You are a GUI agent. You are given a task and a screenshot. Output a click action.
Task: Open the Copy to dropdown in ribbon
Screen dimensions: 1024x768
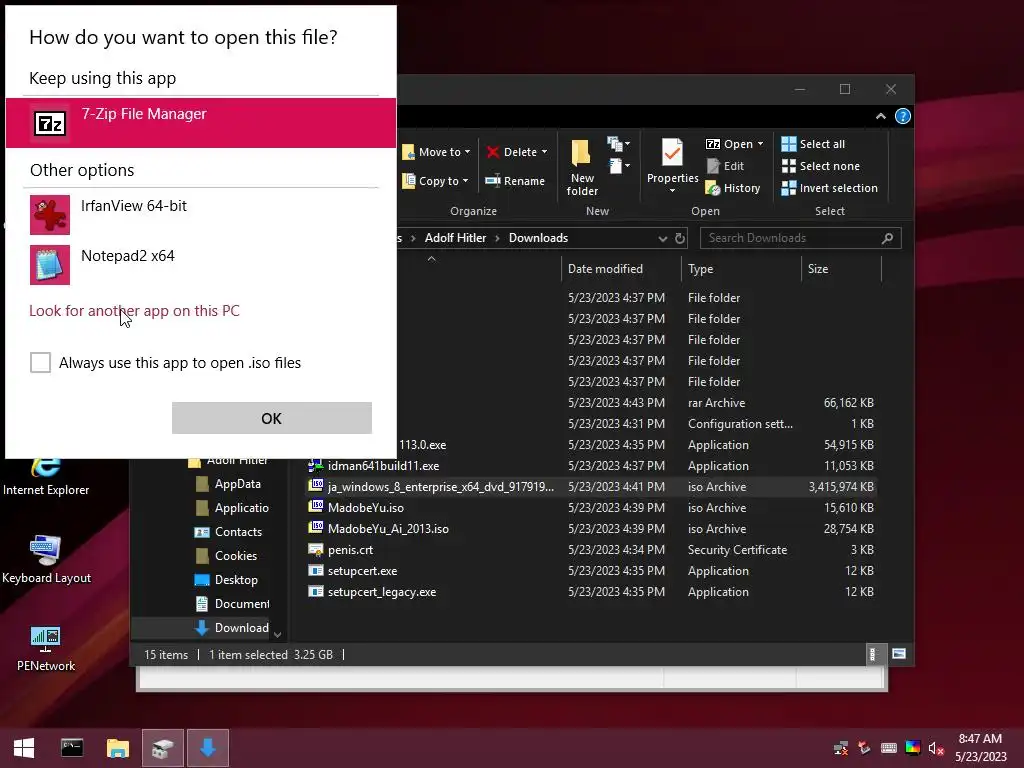pyautogui.click(x=436, y=181)
